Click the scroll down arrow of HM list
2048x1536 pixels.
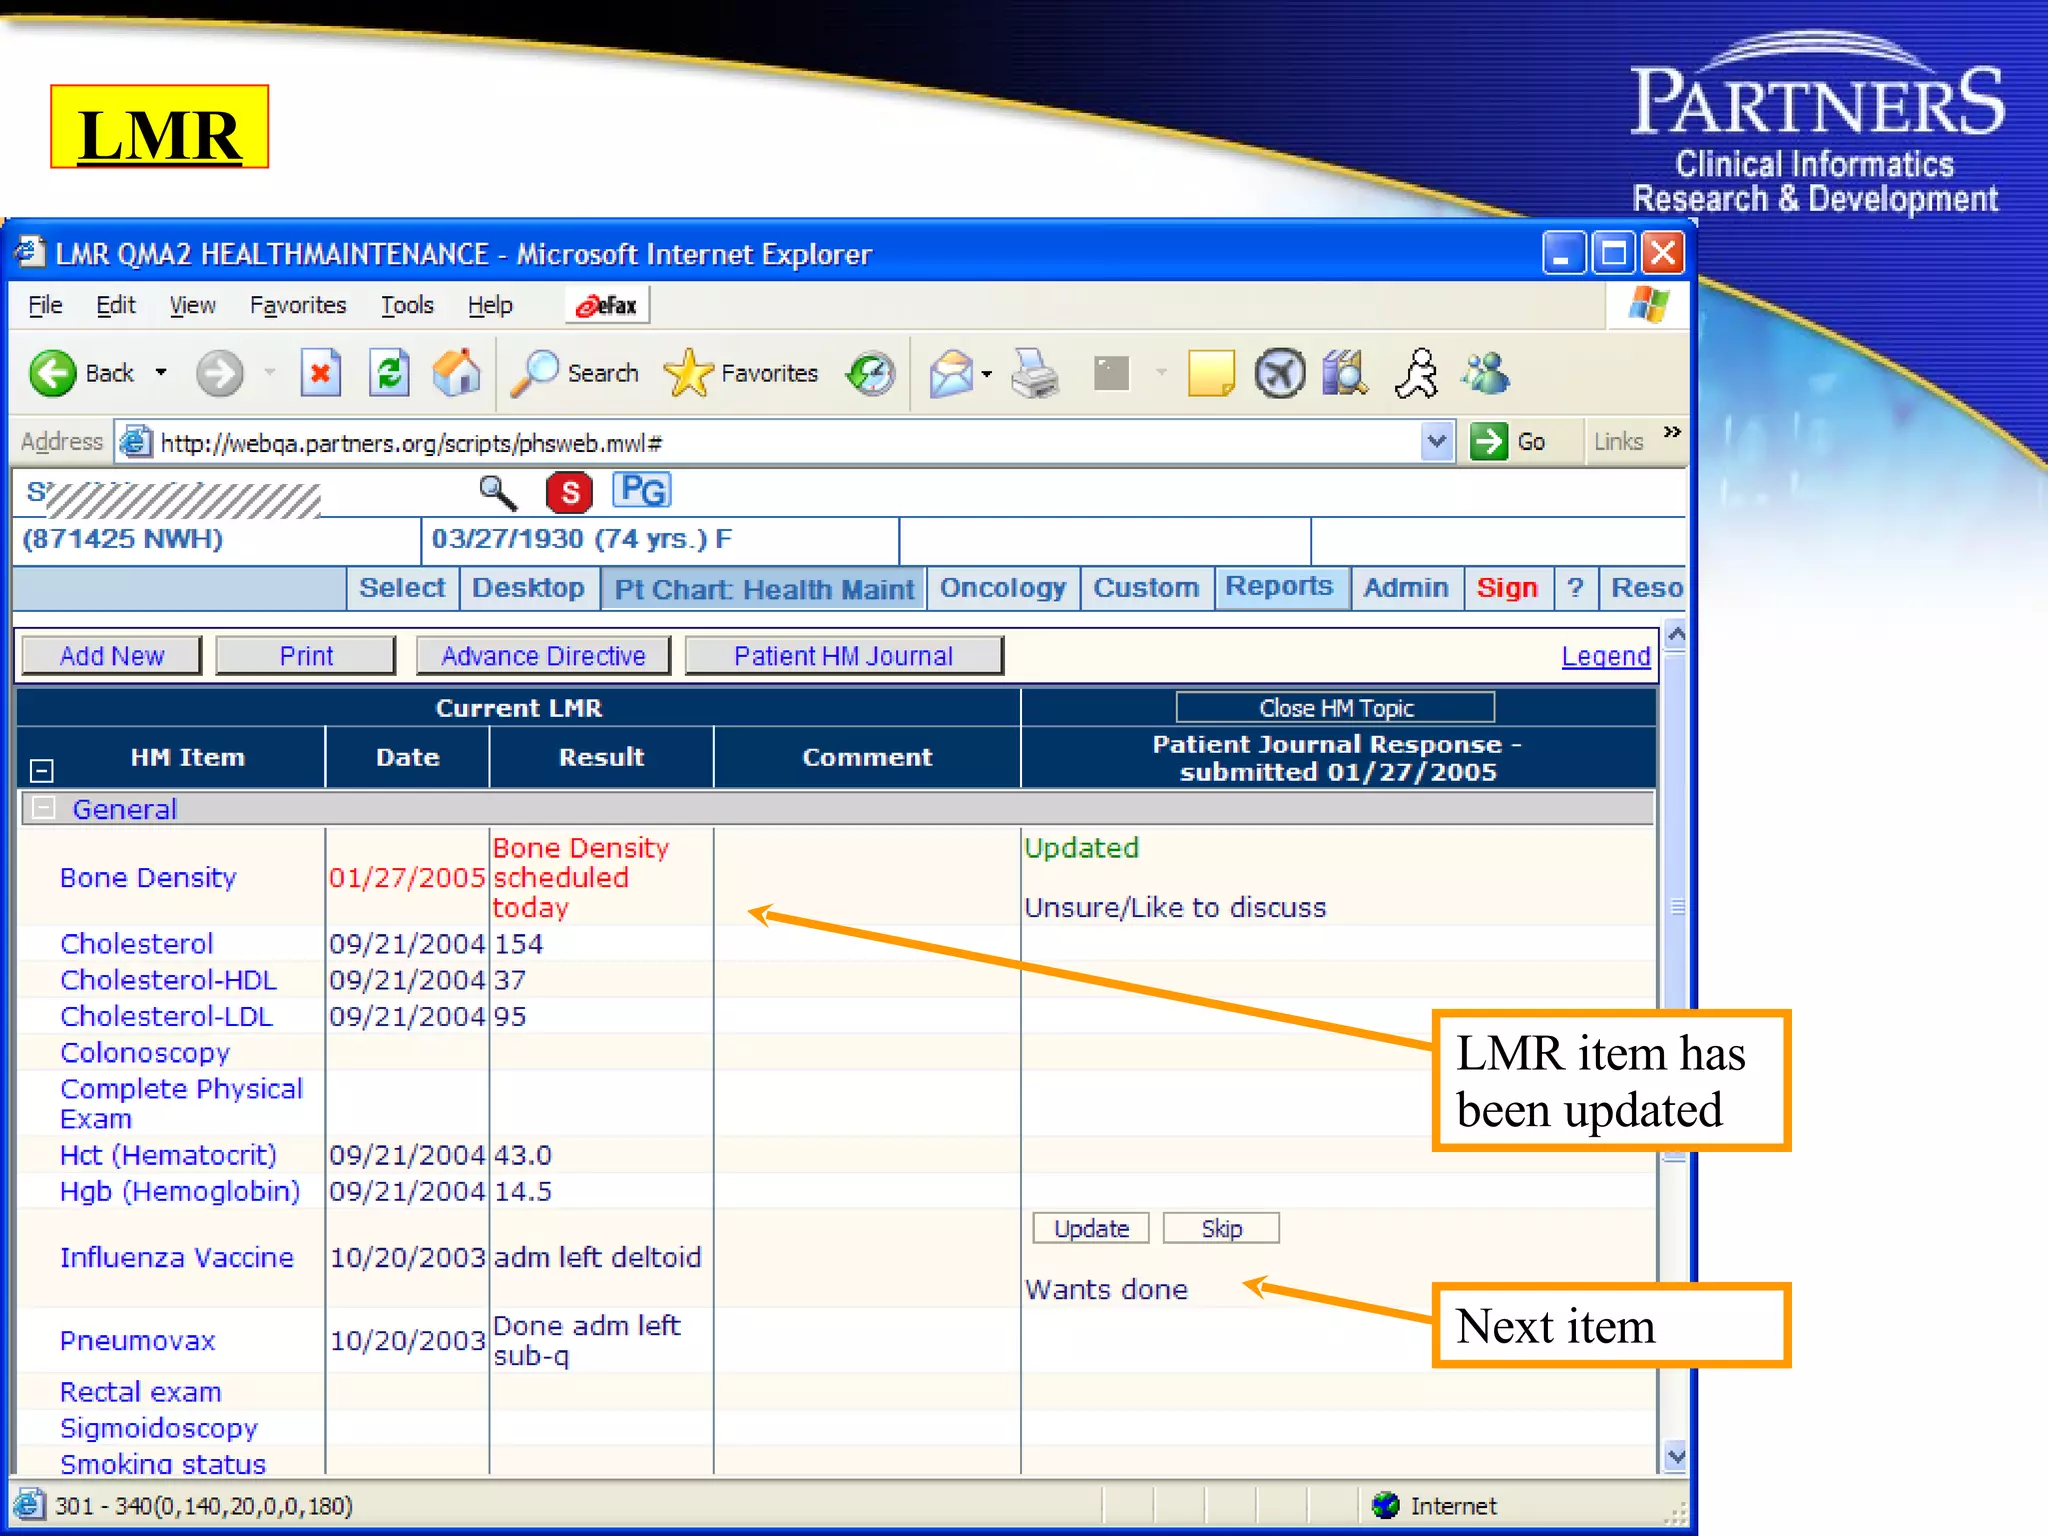point(1676,1457)
